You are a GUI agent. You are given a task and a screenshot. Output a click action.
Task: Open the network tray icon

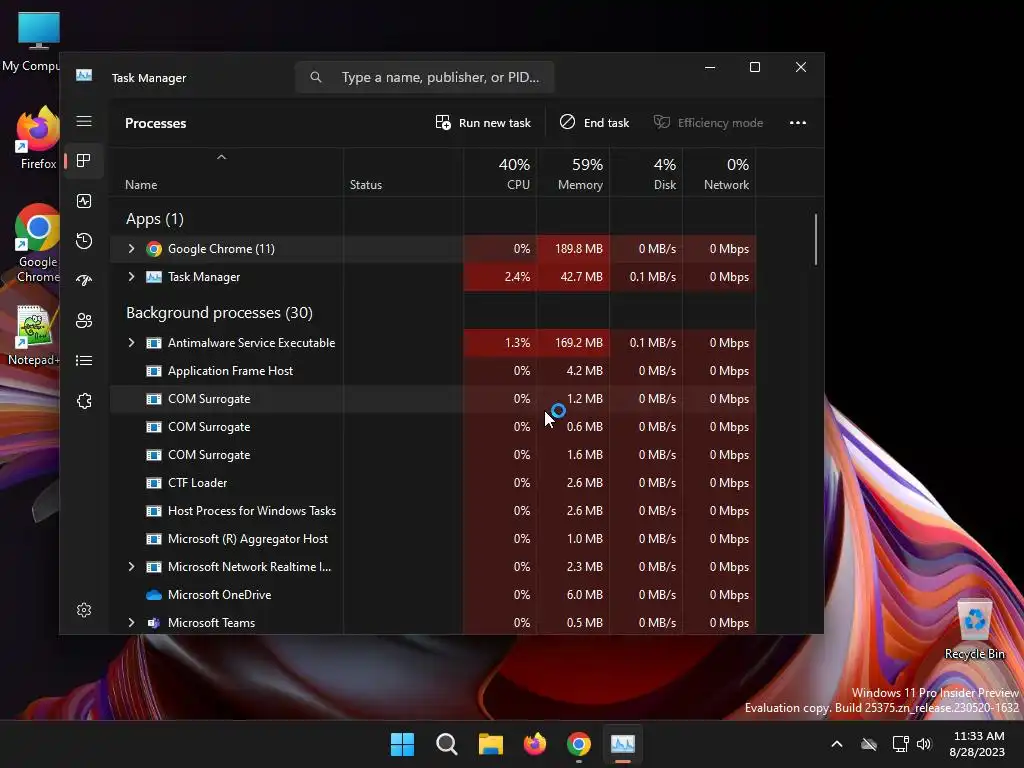coord(900,744)
